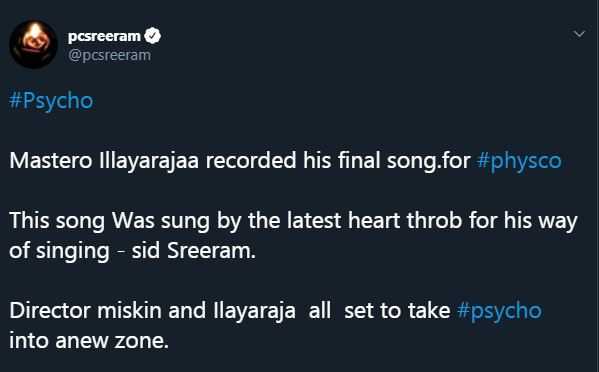Click the verified badge beside pcsreeram
599x372 pixels.
pos(153,36)
